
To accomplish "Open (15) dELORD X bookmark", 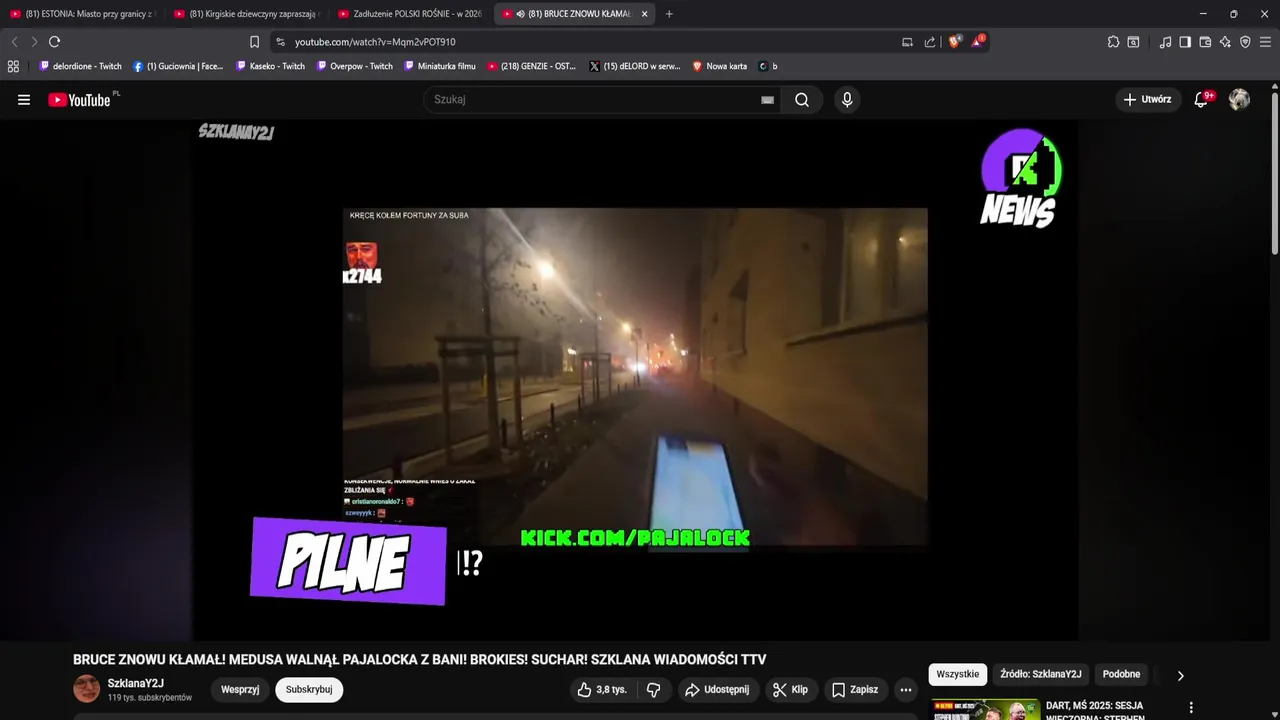I will 635,66.
